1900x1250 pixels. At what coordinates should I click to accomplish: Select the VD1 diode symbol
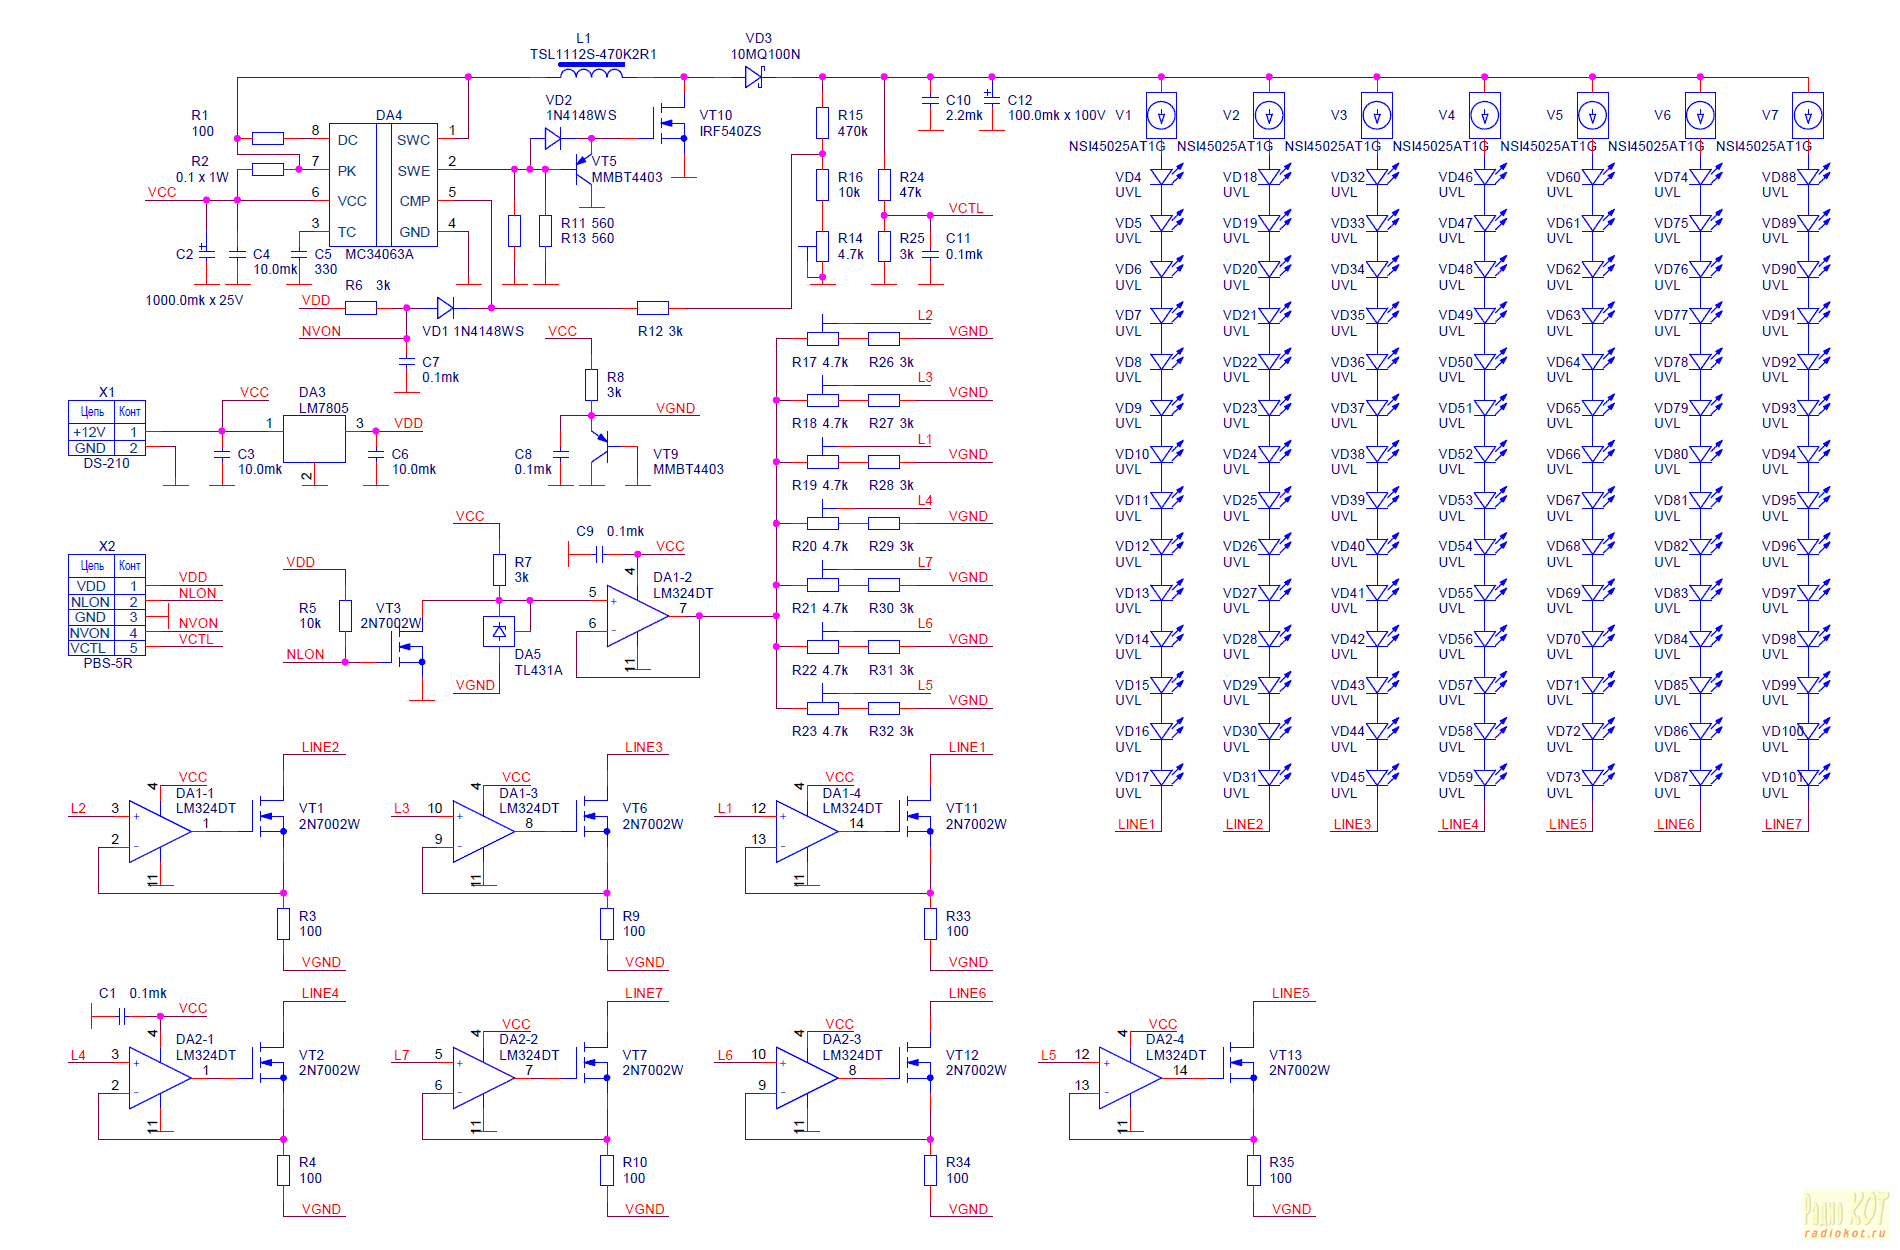click(x=445, y=308)
